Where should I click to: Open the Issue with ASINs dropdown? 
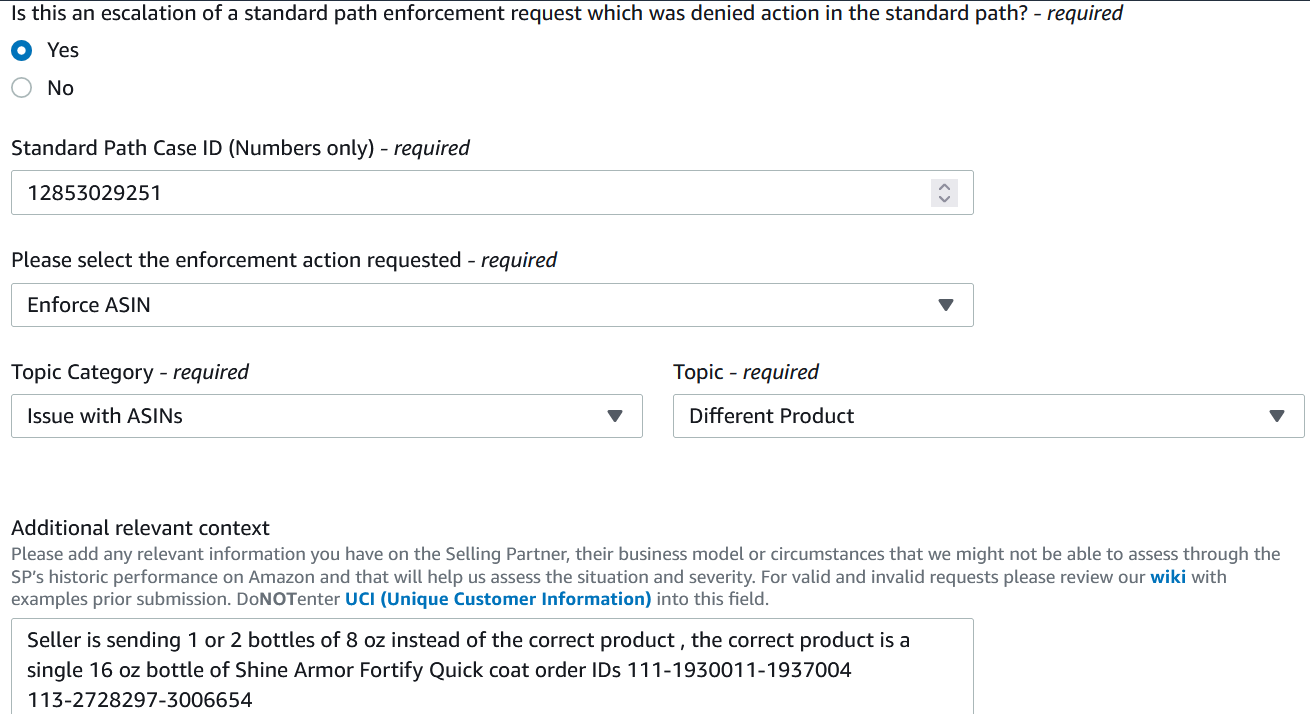(326, 416)
